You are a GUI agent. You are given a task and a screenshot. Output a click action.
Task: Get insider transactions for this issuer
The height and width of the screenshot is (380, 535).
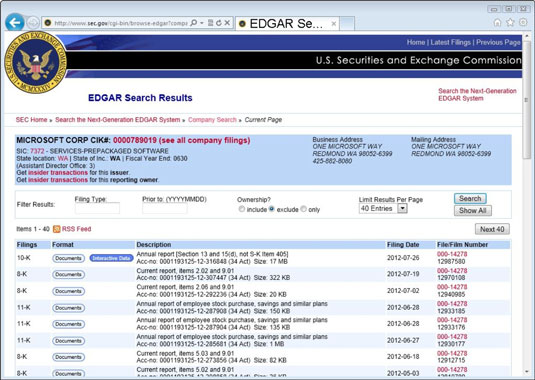click(x=58, y=173)
